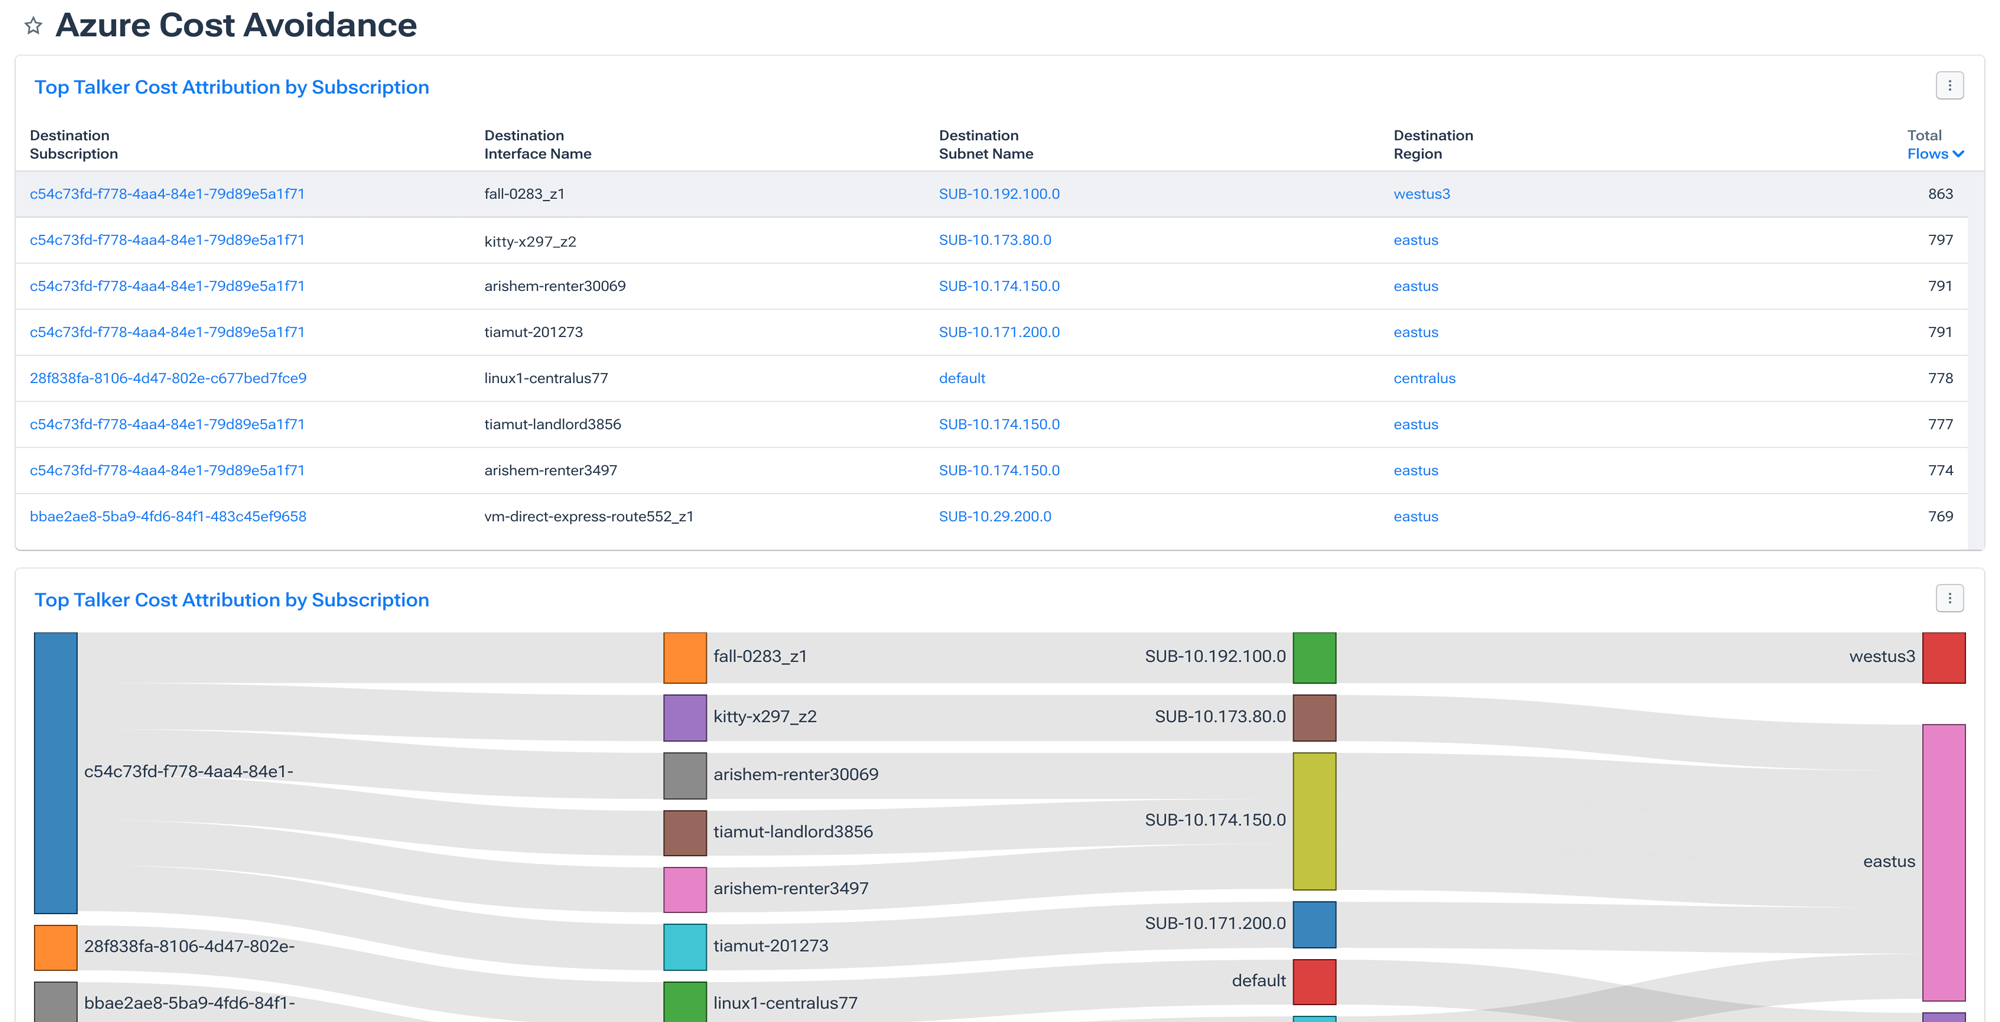
Task: Open the centralus region link
Action: (1424, 378)
